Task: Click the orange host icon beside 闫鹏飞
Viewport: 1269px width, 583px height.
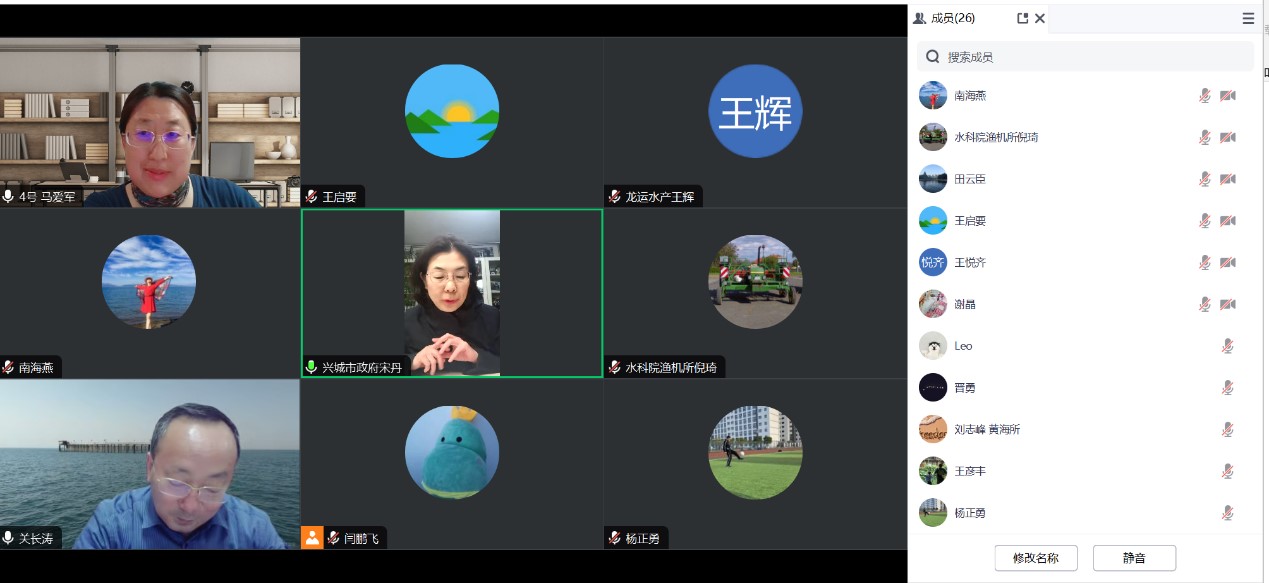Action: click(313, 538)
